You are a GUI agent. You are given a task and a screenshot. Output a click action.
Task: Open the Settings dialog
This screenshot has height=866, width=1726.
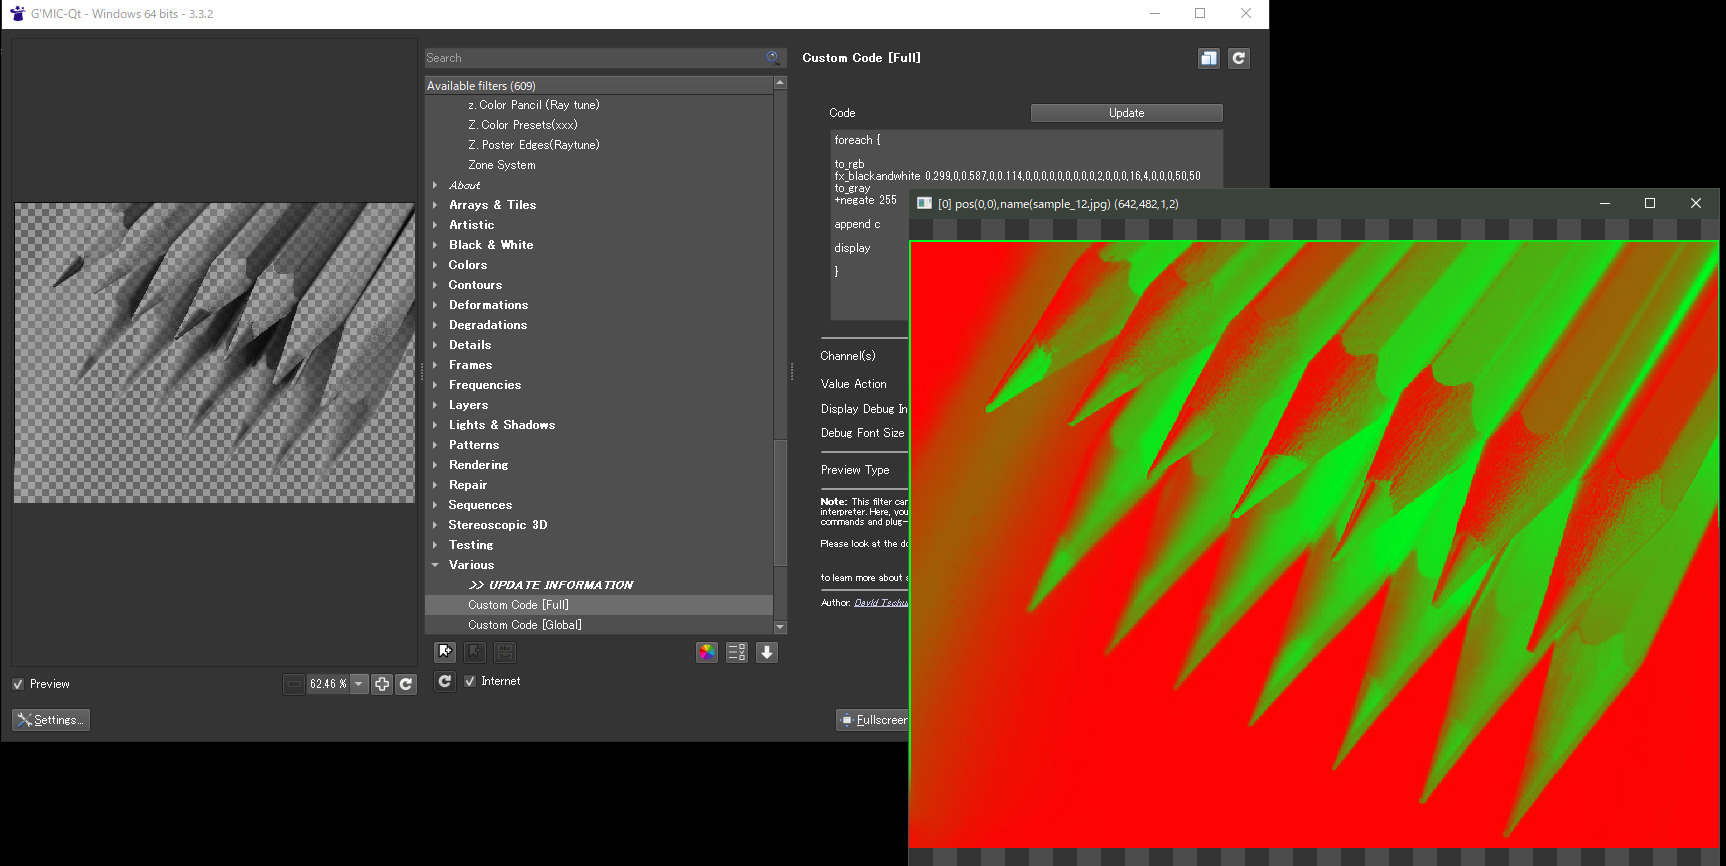coord(51,720)
